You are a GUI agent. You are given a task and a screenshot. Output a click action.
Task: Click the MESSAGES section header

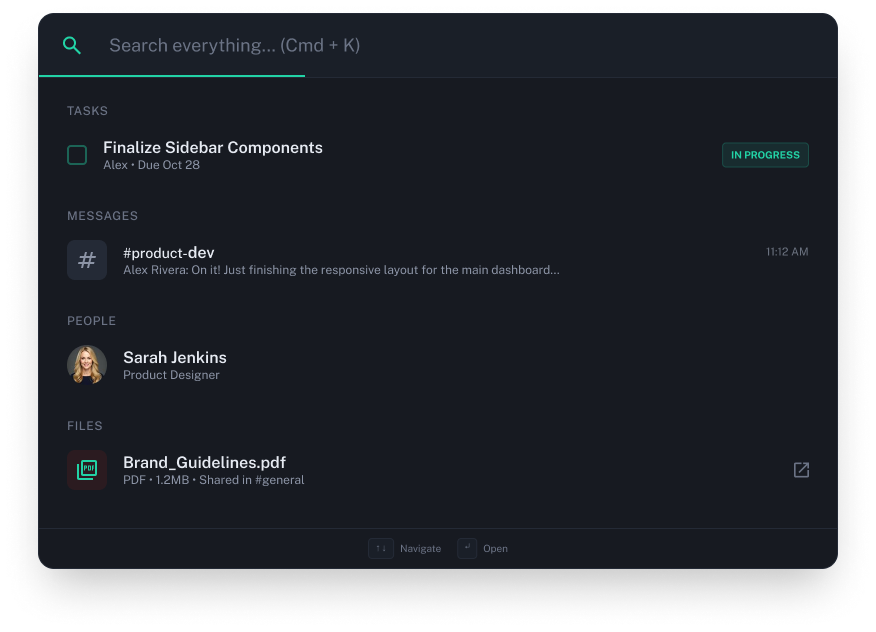[102, 216]
